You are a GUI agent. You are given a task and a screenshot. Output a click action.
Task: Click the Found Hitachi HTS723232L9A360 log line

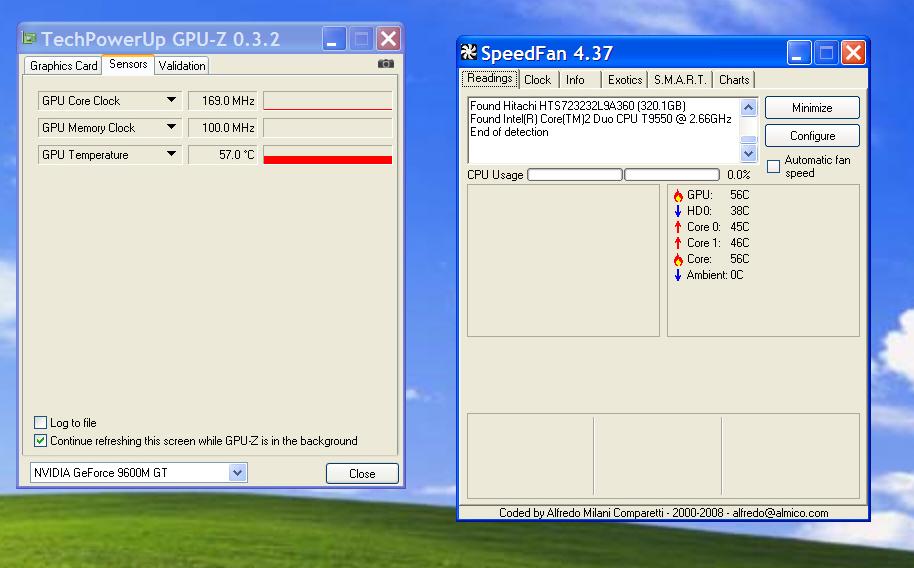pyautogui.click(x=578, y=106)
